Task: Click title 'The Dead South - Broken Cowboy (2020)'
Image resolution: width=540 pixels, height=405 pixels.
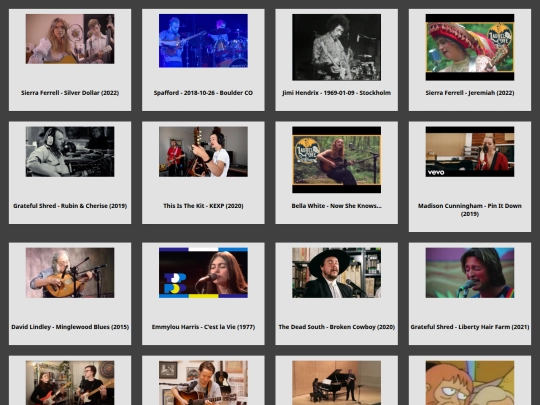Action: [x=336, y=327]
